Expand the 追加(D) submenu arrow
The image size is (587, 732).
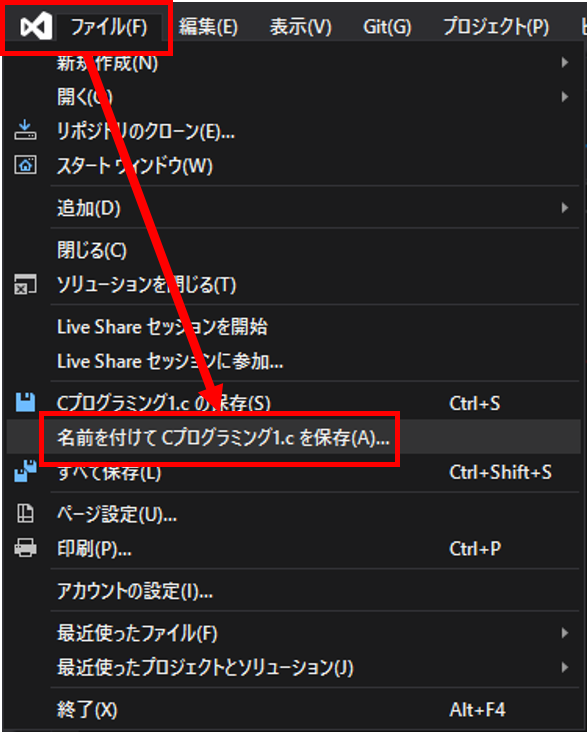coord(565,208)
